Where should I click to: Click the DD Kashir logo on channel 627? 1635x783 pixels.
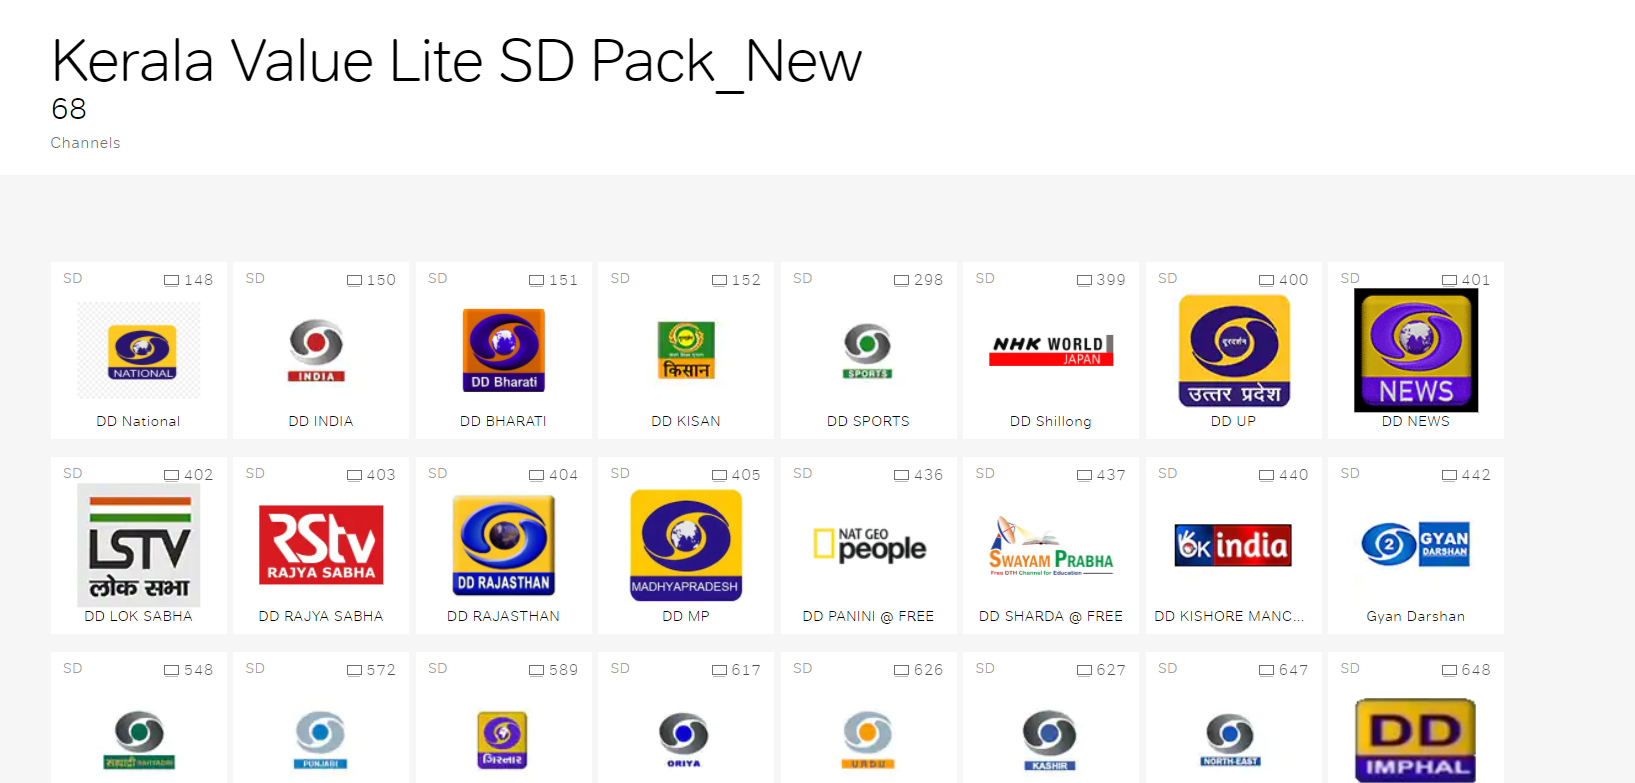[1050, 740]
